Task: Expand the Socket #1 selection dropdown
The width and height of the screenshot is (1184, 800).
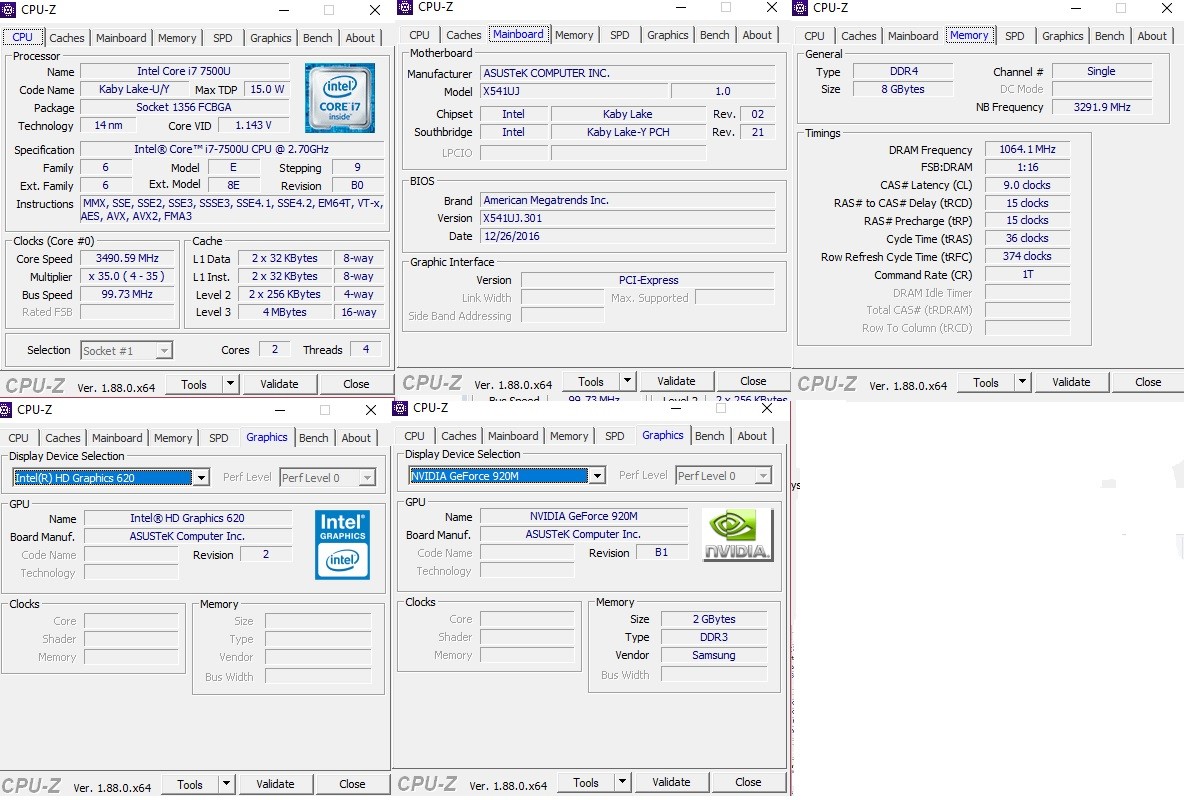Action: [164, 351]
